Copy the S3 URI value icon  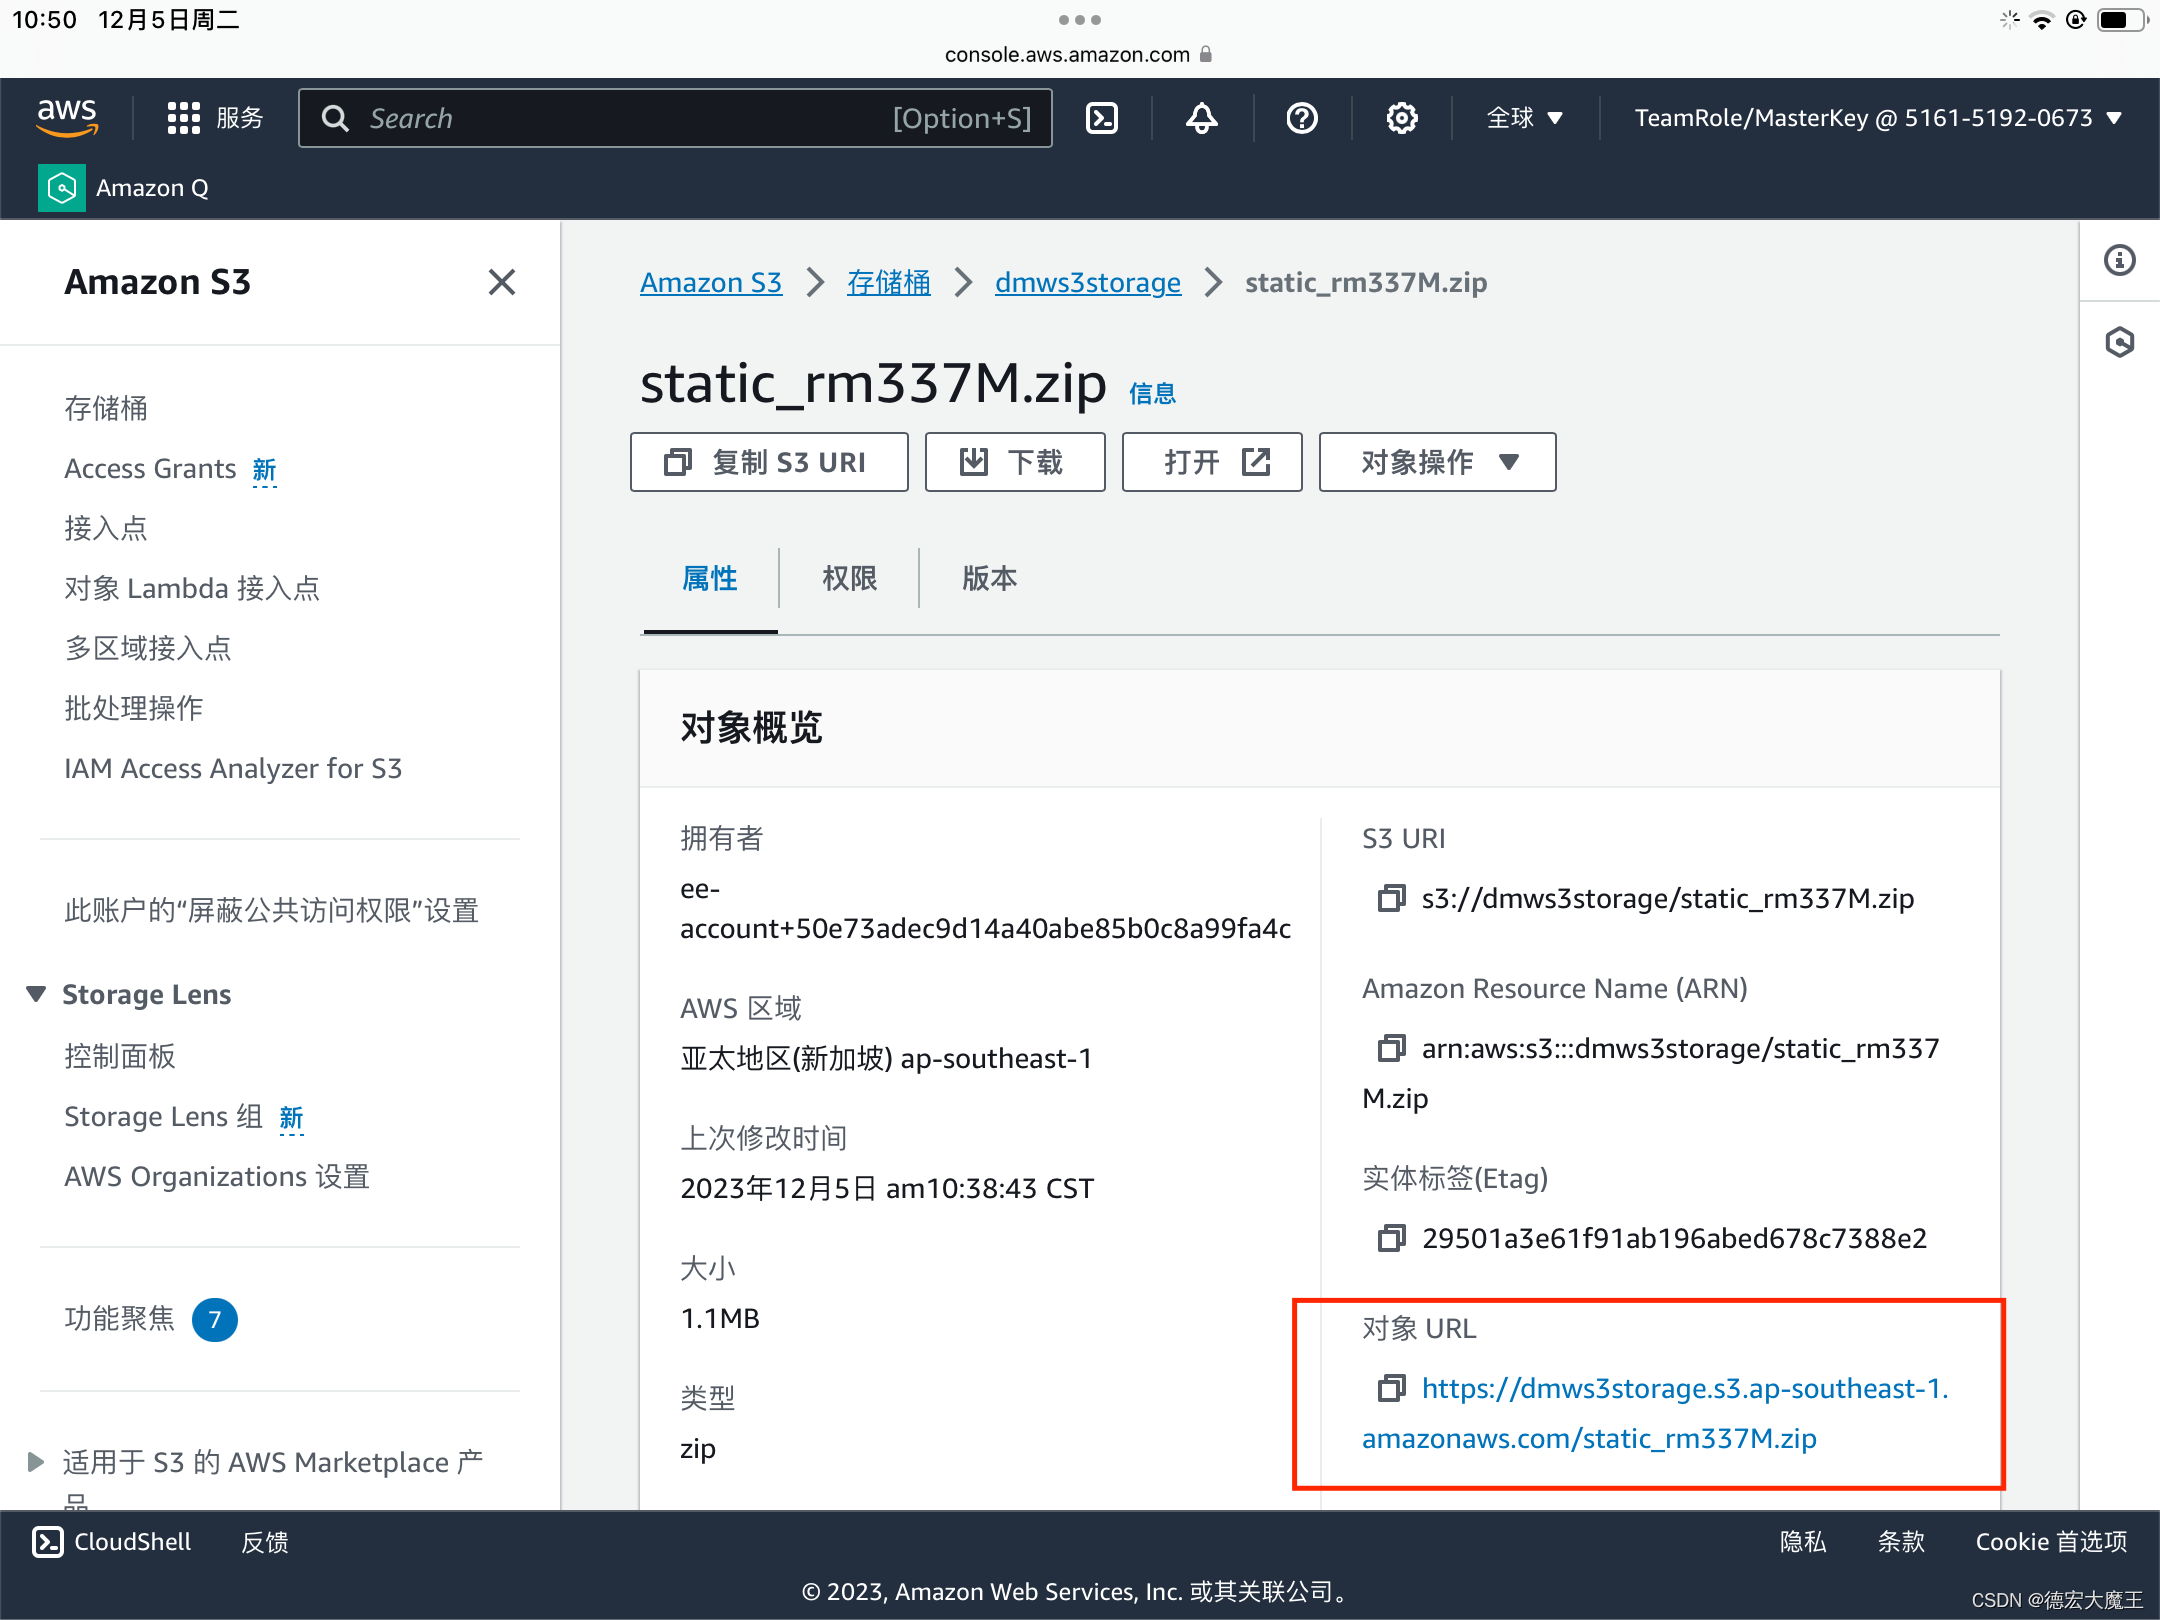[x=1391, y=898]
